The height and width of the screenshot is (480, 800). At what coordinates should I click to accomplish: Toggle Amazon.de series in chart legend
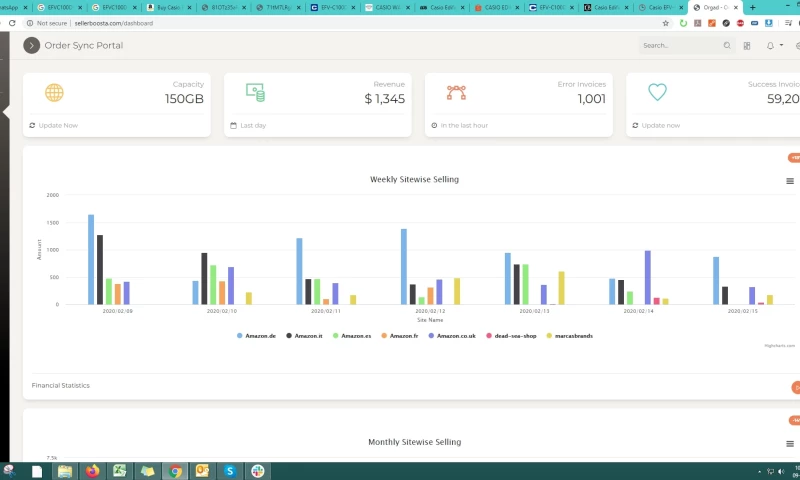(259, 336)
